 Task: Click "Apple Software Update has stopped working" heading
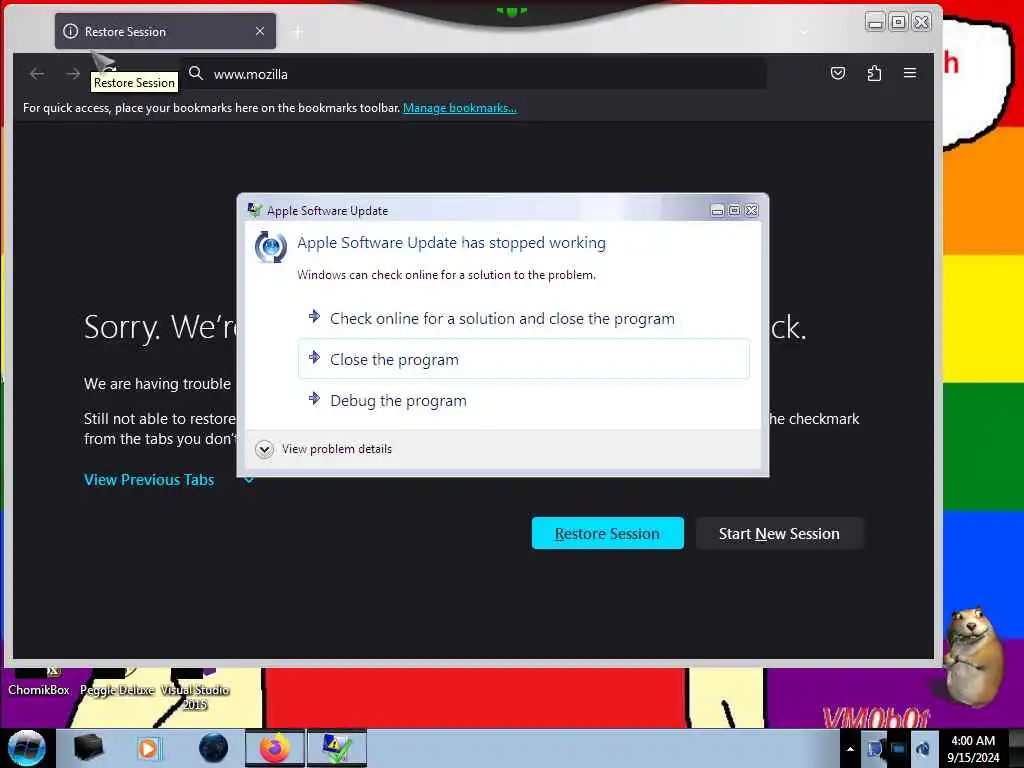[x=451, y=243]
